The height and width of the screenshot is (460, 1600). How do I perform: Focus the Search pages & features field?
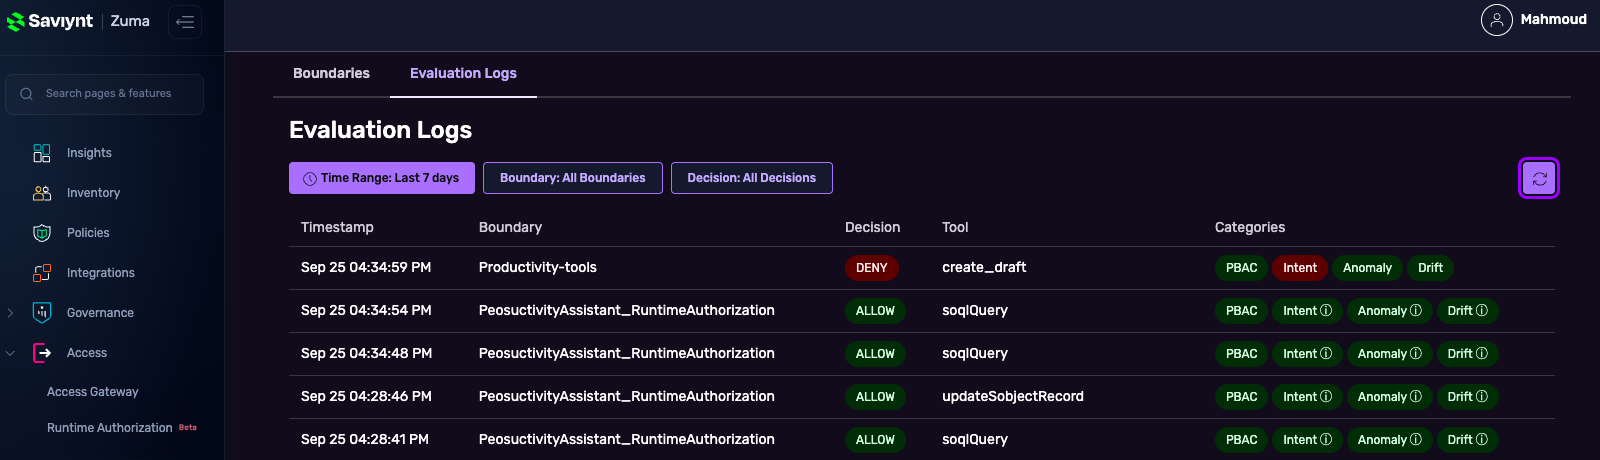[104, 94]
